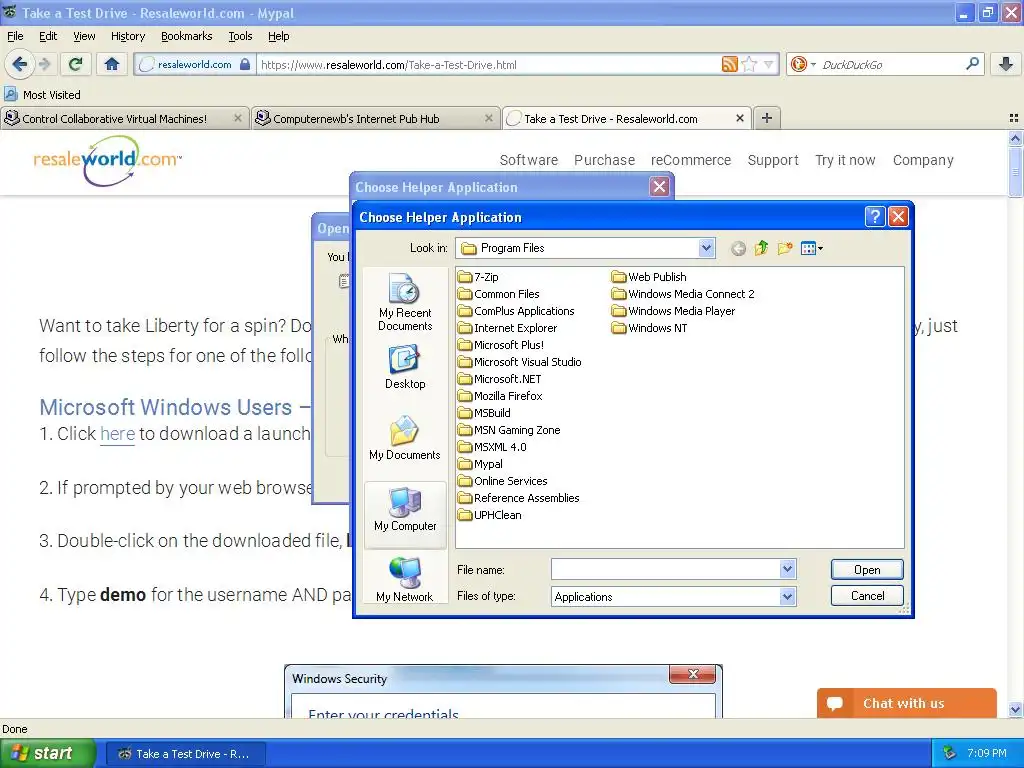The image size is (1024, 768).
Task: Select the Mypal folder
Action: click(481, 464)
